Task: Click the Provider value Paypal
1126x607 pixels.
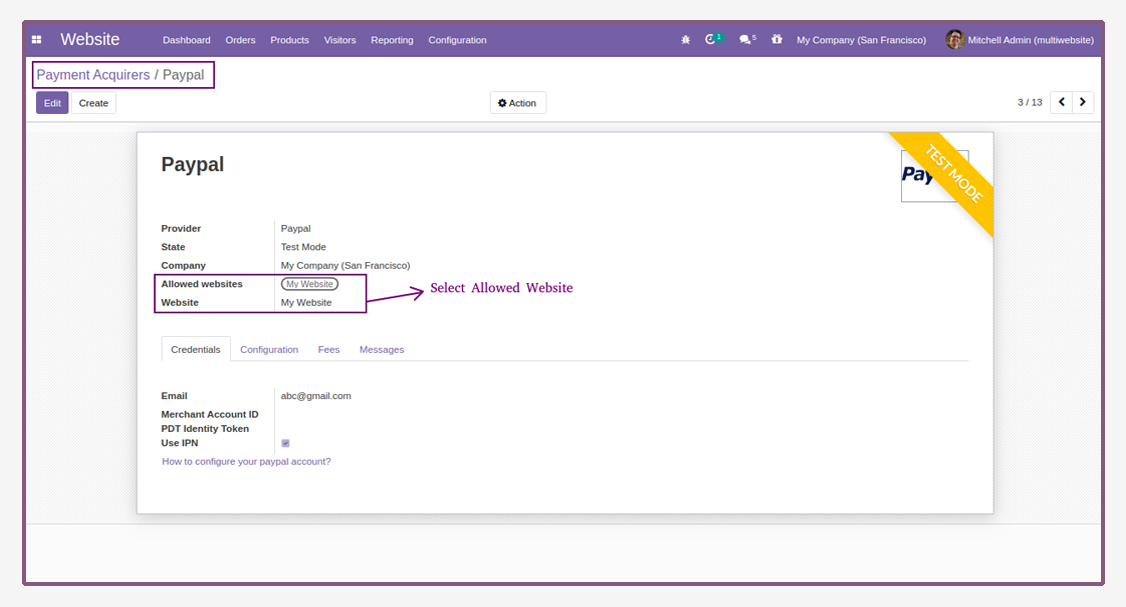Action: tap(296, 228)
